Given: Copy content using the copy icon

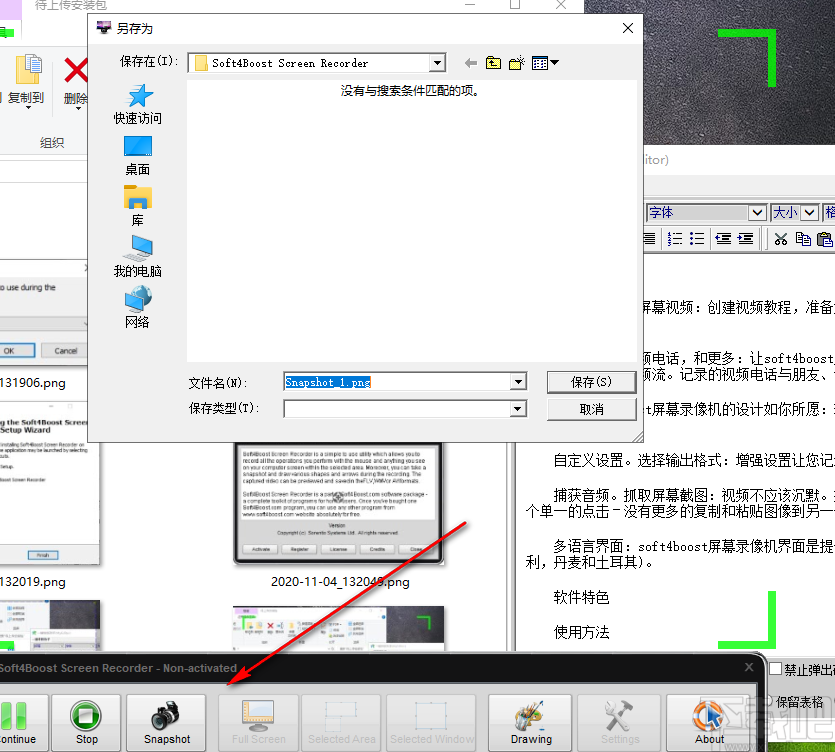Looking at the screenshot, I should click(804, 239).
